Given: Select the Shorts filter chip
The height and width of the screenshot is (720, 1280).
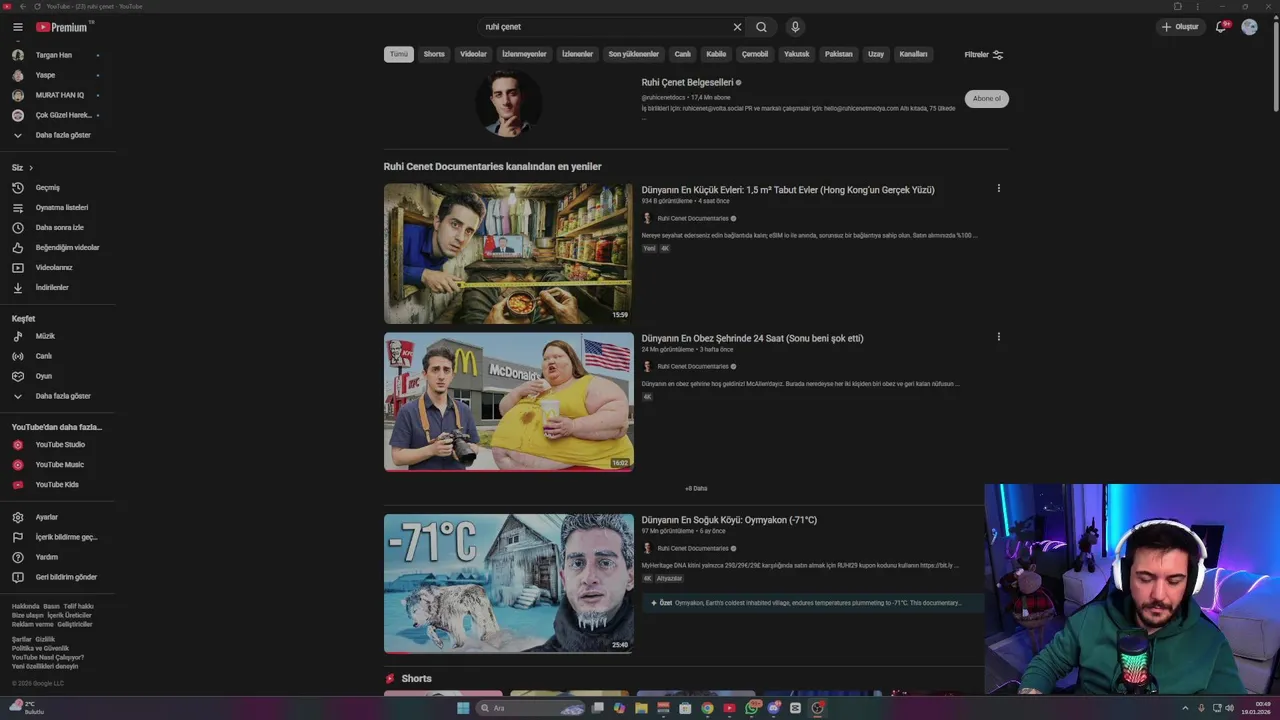Looking at the screenshot, I should pos(434,54).
